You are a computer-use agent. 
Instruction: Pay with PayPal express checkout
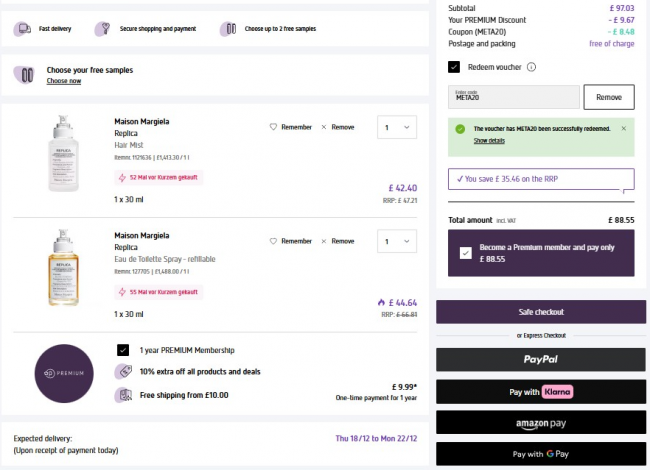(x=540, y=359)
